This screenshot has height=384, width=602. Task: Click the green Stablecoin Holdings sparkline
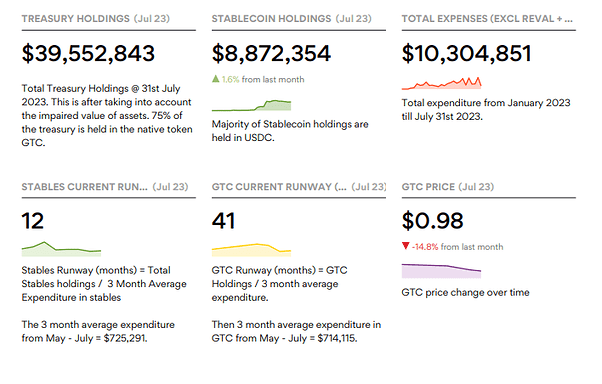251,105
